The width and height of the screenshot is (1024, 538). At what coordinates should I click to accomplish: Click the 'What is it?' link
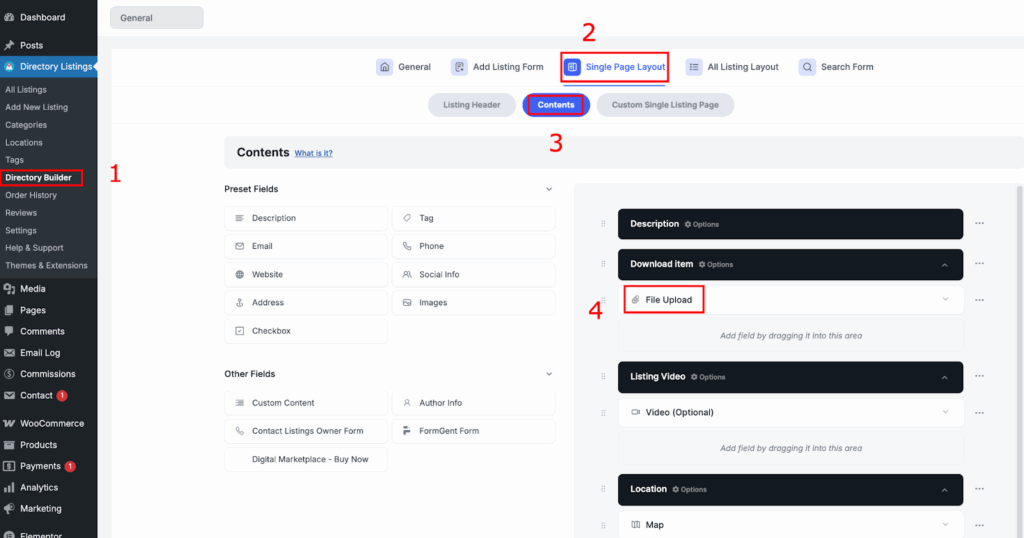tap(313, 154)
